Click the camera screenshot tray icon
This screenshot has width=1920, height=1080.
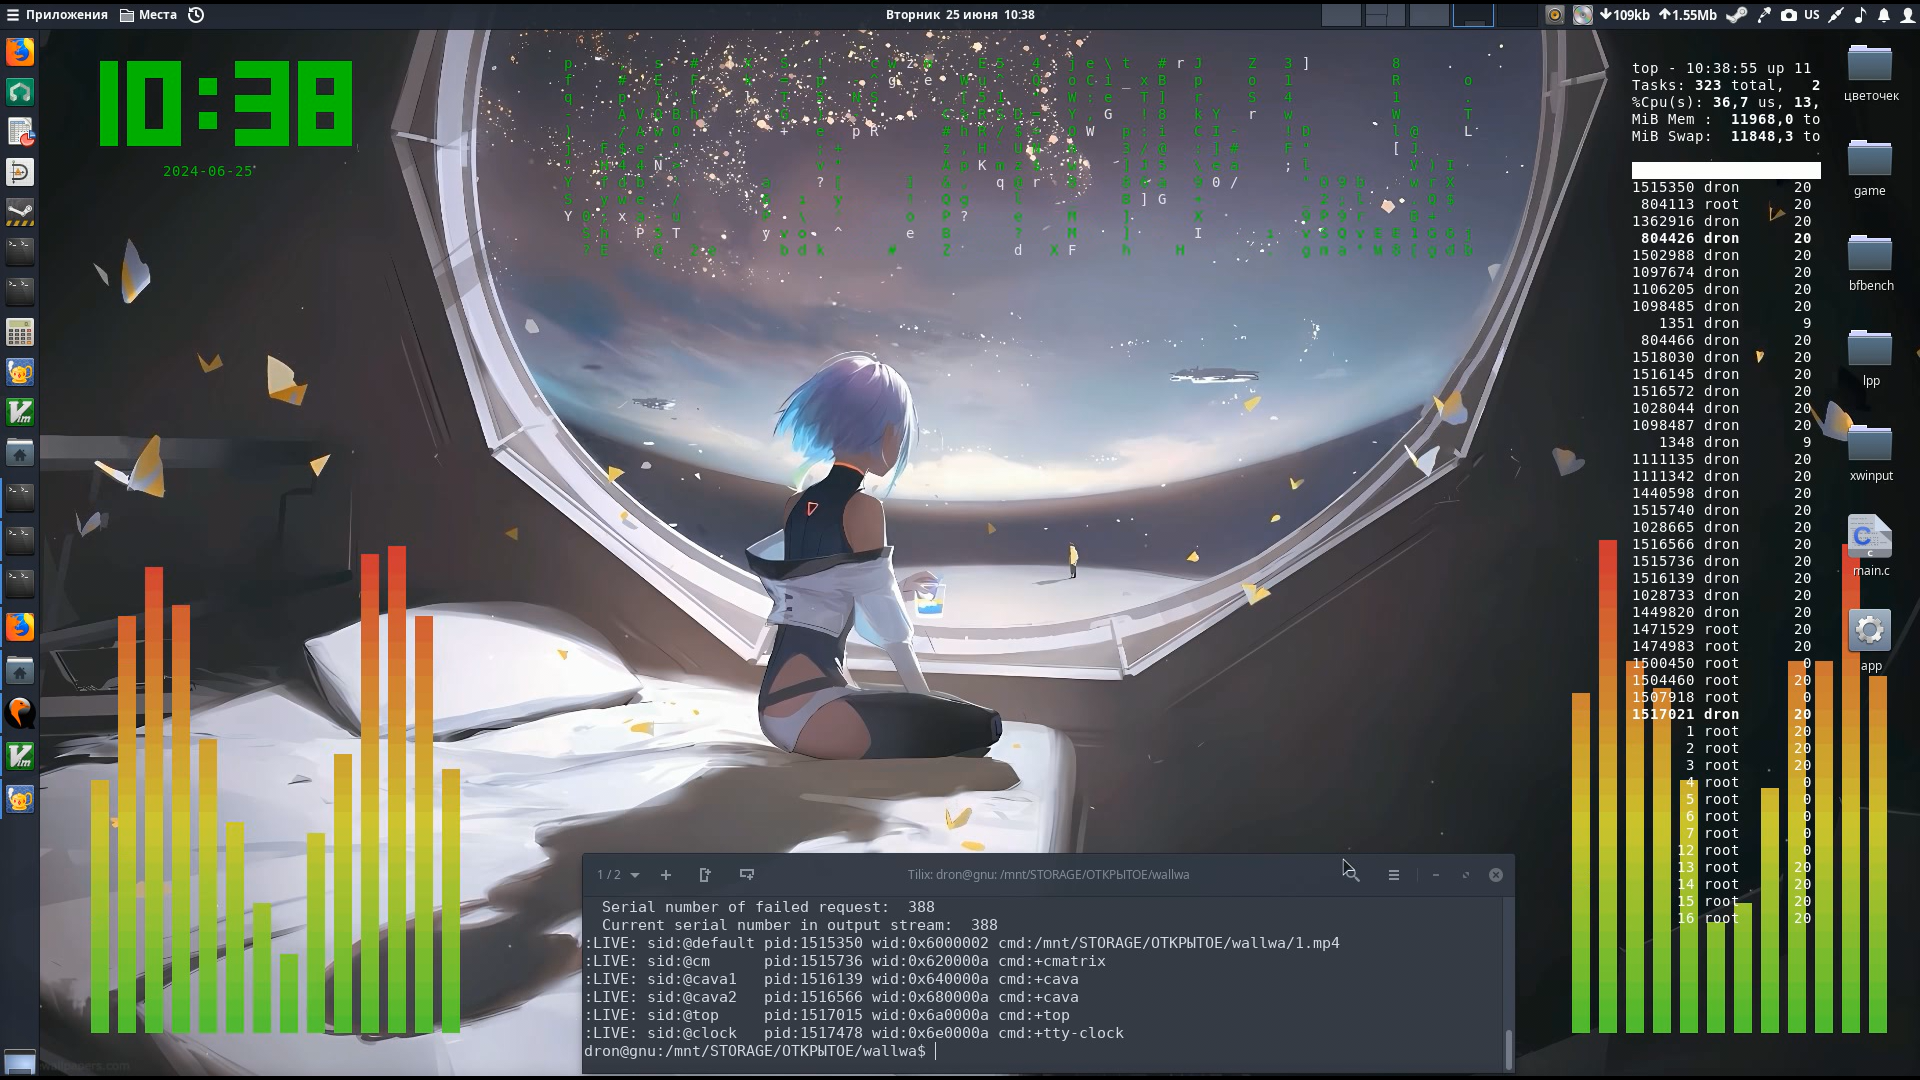tap(1788, 15)
